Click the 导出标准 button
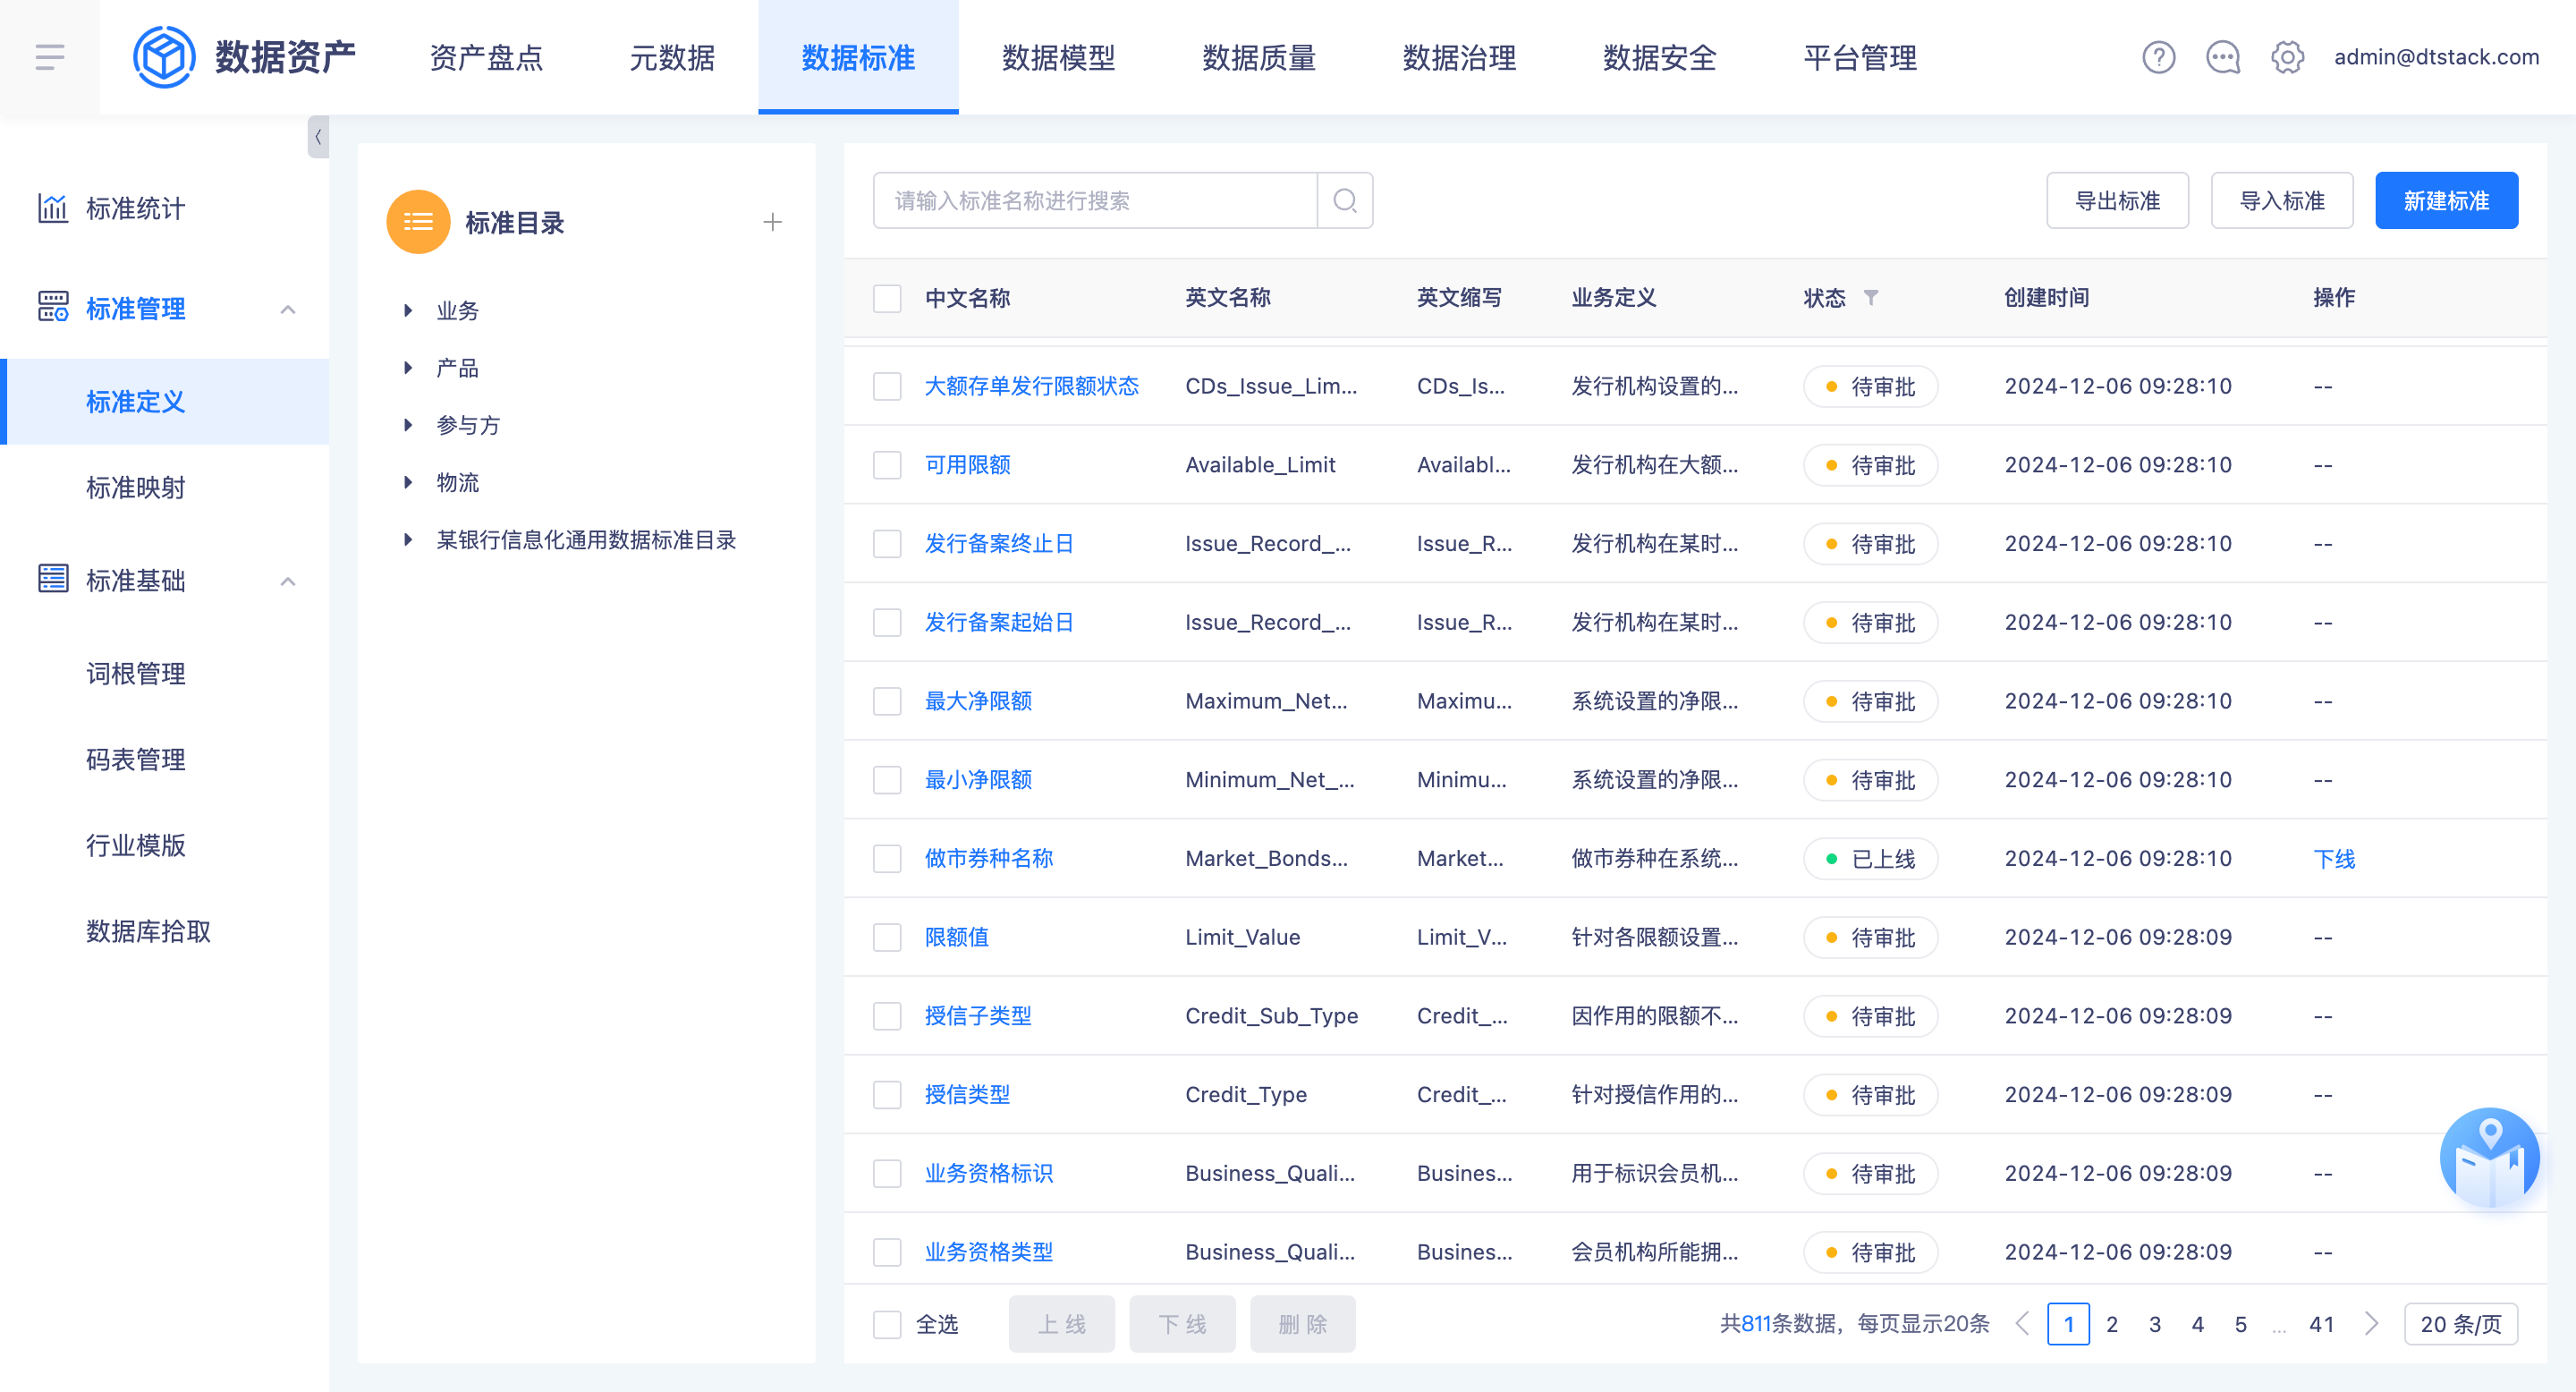The image size is (2576, 1392). pos(2117,201)
